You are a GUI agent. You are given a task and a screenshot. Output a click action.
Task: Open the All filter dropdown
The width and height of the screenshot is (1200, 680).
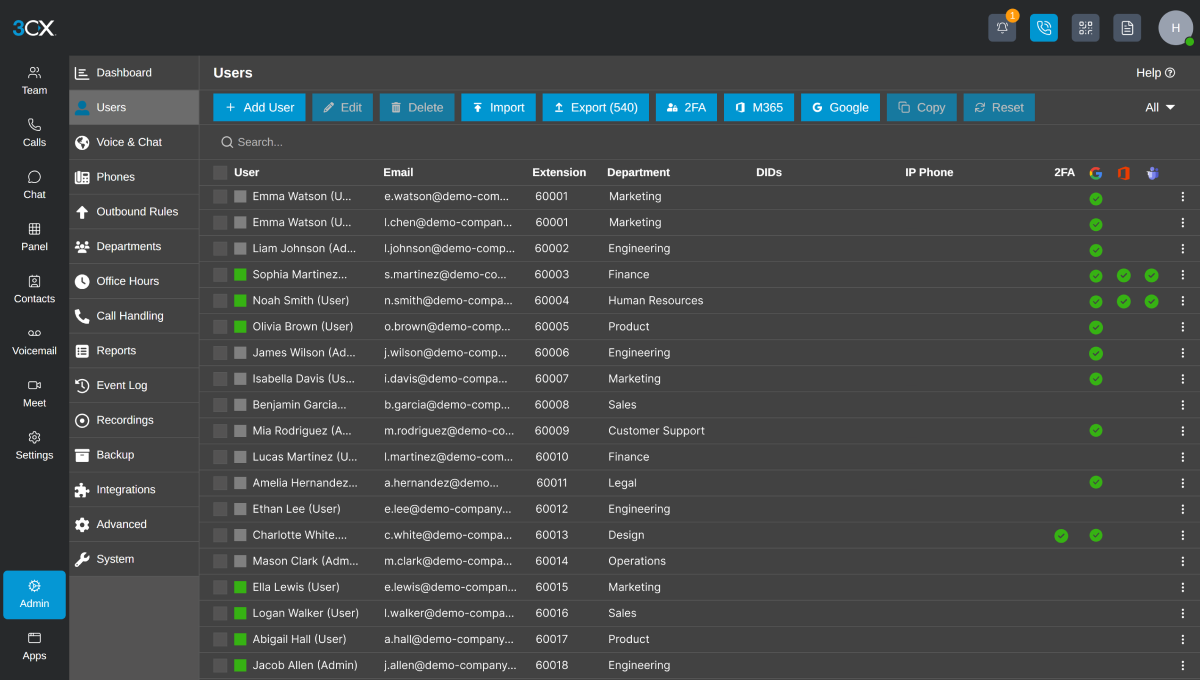pyautogui.click(x=1160, y=107)
